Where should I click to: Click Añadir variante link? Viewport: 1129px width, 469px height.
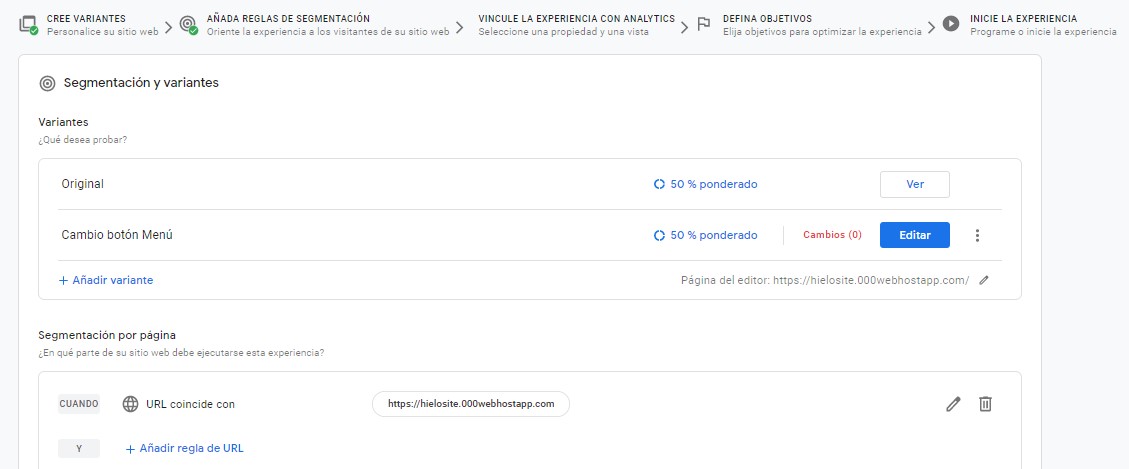point(106,280)
